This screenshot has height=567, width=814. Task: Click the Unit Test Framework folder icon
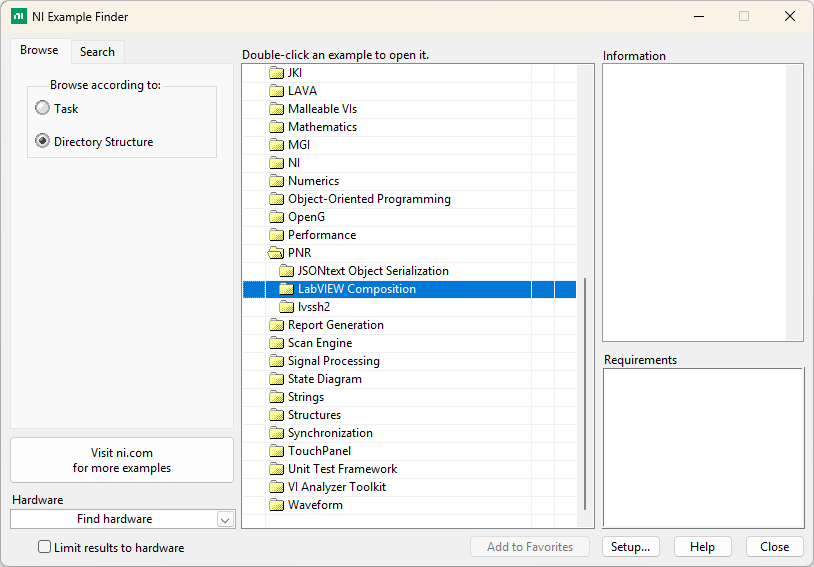click(276, 469)
